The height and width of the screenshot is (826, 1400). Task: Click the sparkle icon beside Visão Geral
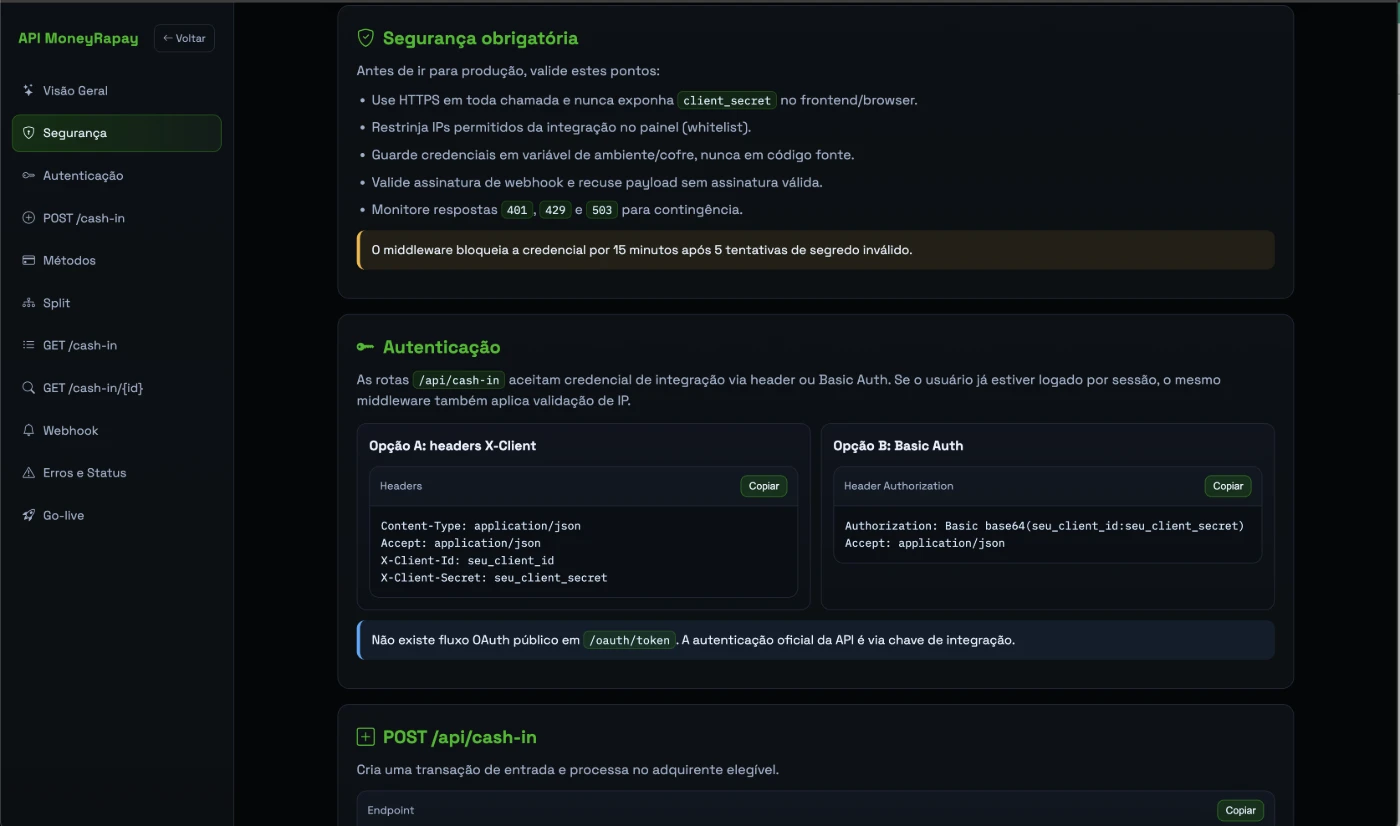[x=28, y=90]
